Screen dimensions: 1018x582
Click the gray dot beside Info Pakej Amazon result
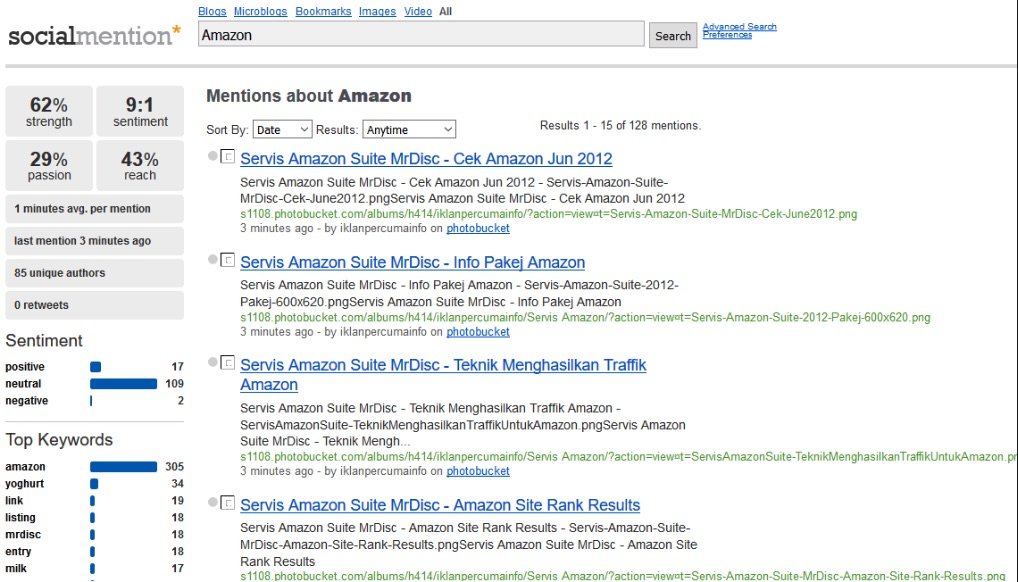click(x=212, y=260)
